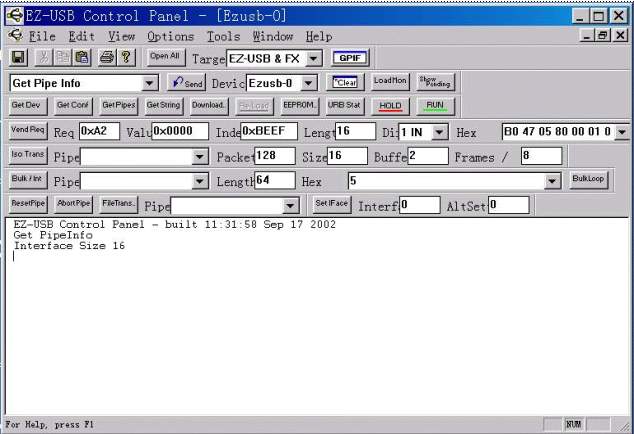Click the Iso Trans button

point(28,156)
